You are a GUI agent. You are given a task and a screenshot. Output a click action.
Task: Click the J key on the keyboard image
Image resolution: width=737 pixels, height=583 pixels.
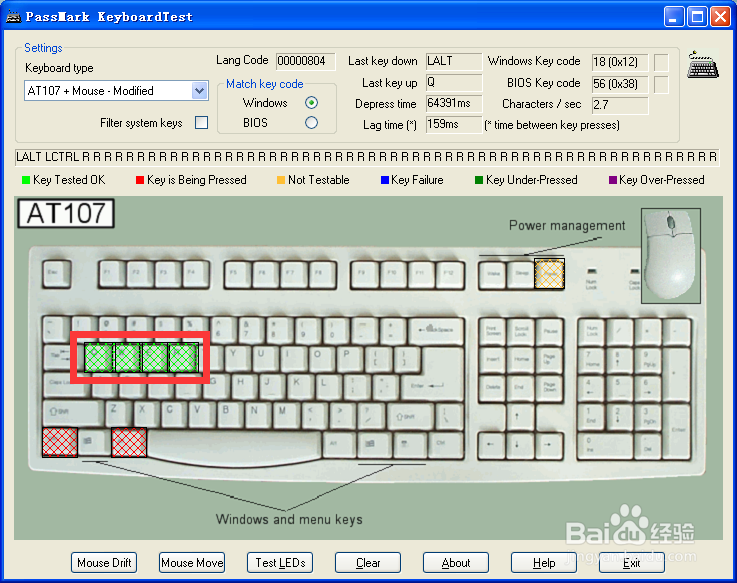pyautogui.click(x=272, y=385)
